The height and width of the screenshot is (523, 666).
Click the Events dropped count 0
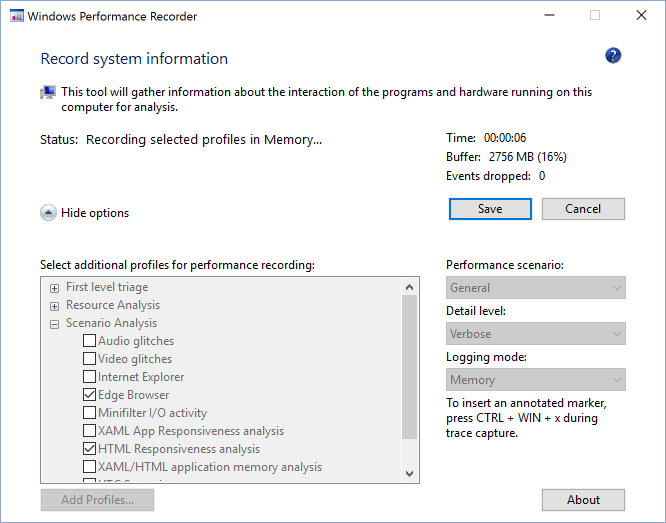(x=542, y=176)
